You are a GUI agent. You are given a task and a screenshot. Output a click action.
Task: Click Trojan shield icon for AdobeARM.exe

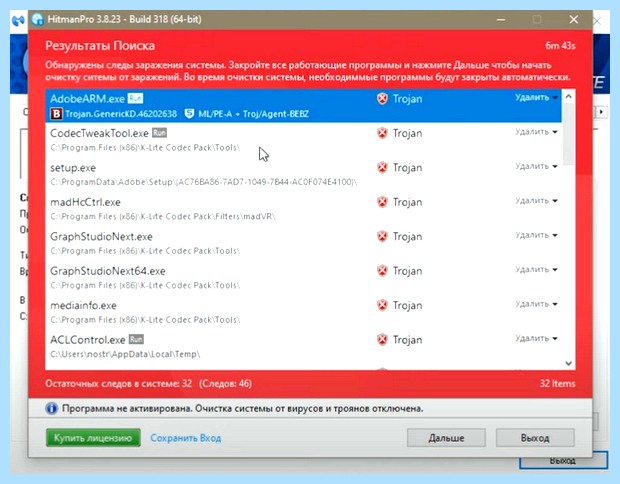(382, 98)
